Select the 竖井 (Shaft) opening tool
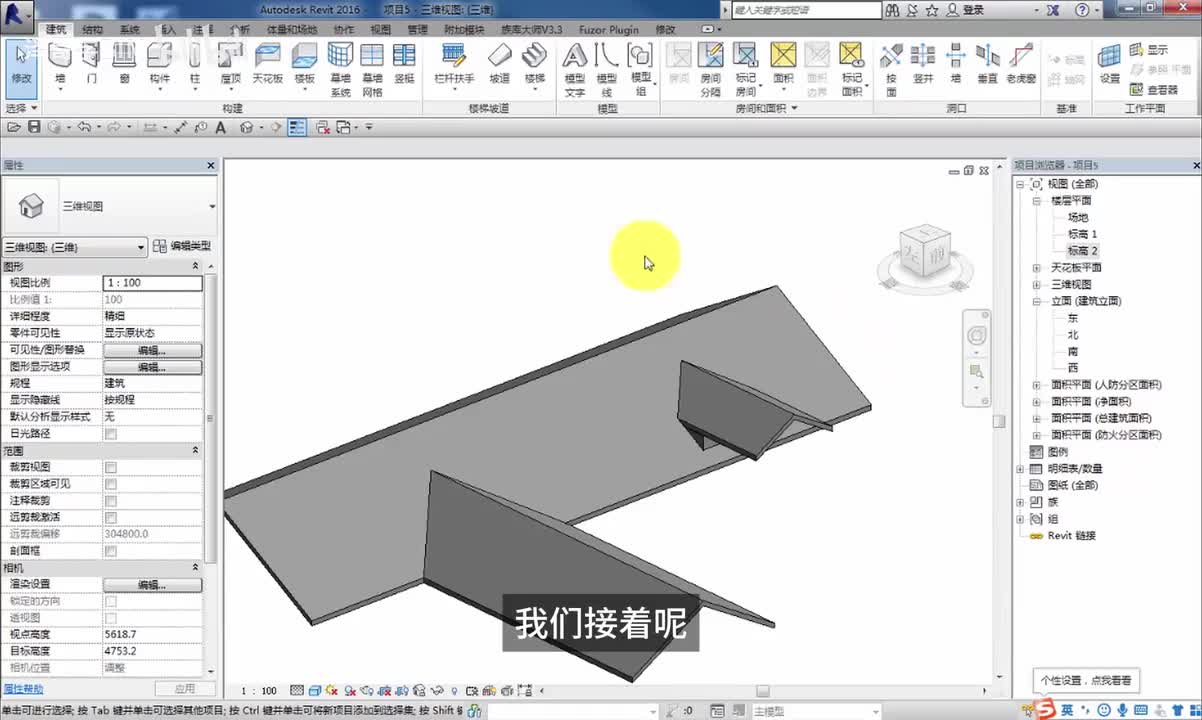Image resolution: width=1202 pixels, height=720 pixels. 923,64
